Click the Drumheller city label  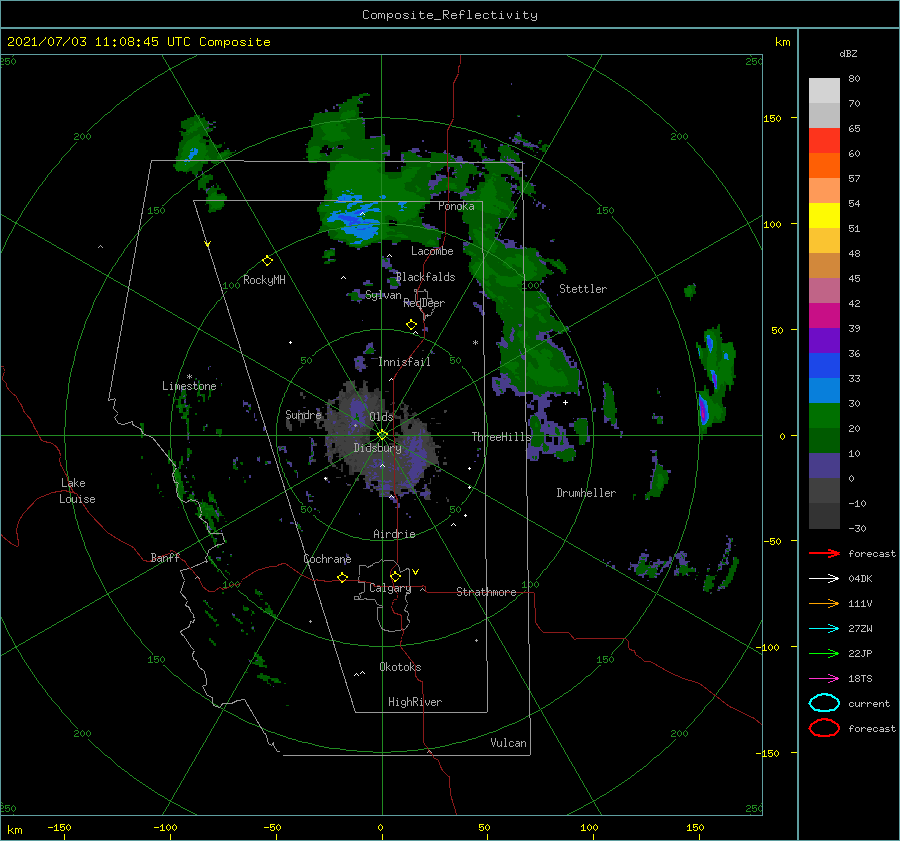tap(586, 493)
